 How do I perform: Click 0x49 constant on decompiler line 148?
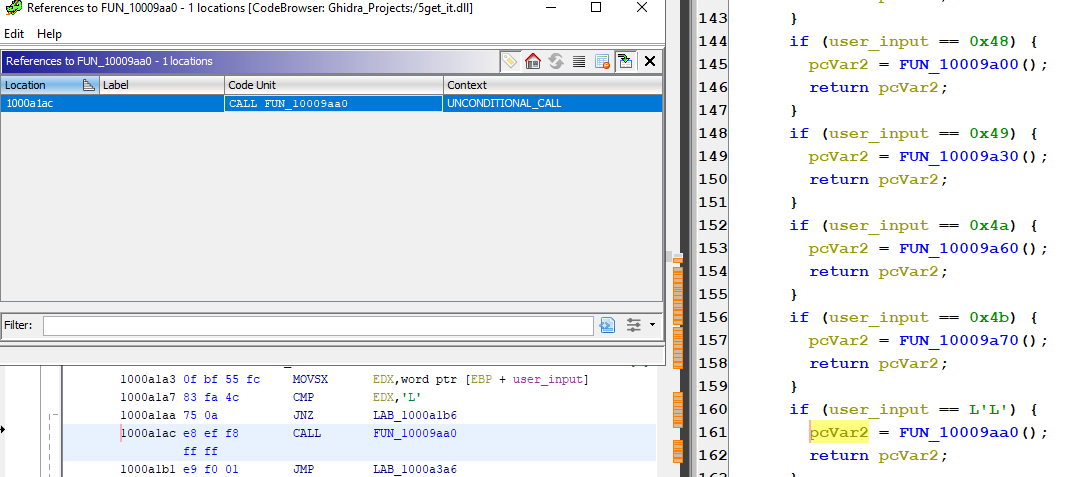988,133
